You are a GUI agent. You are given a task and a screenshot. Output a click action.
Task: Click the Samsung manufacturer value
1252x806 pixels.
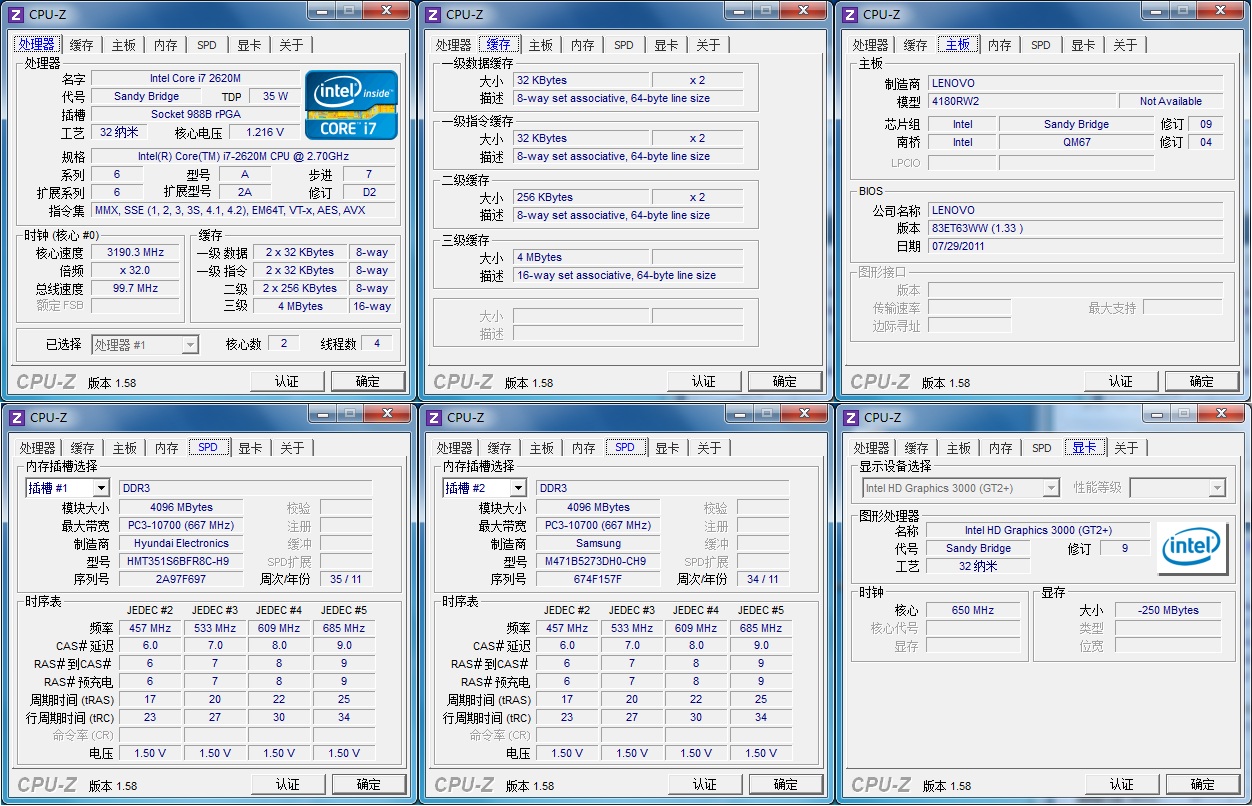(x=598, y=543)
